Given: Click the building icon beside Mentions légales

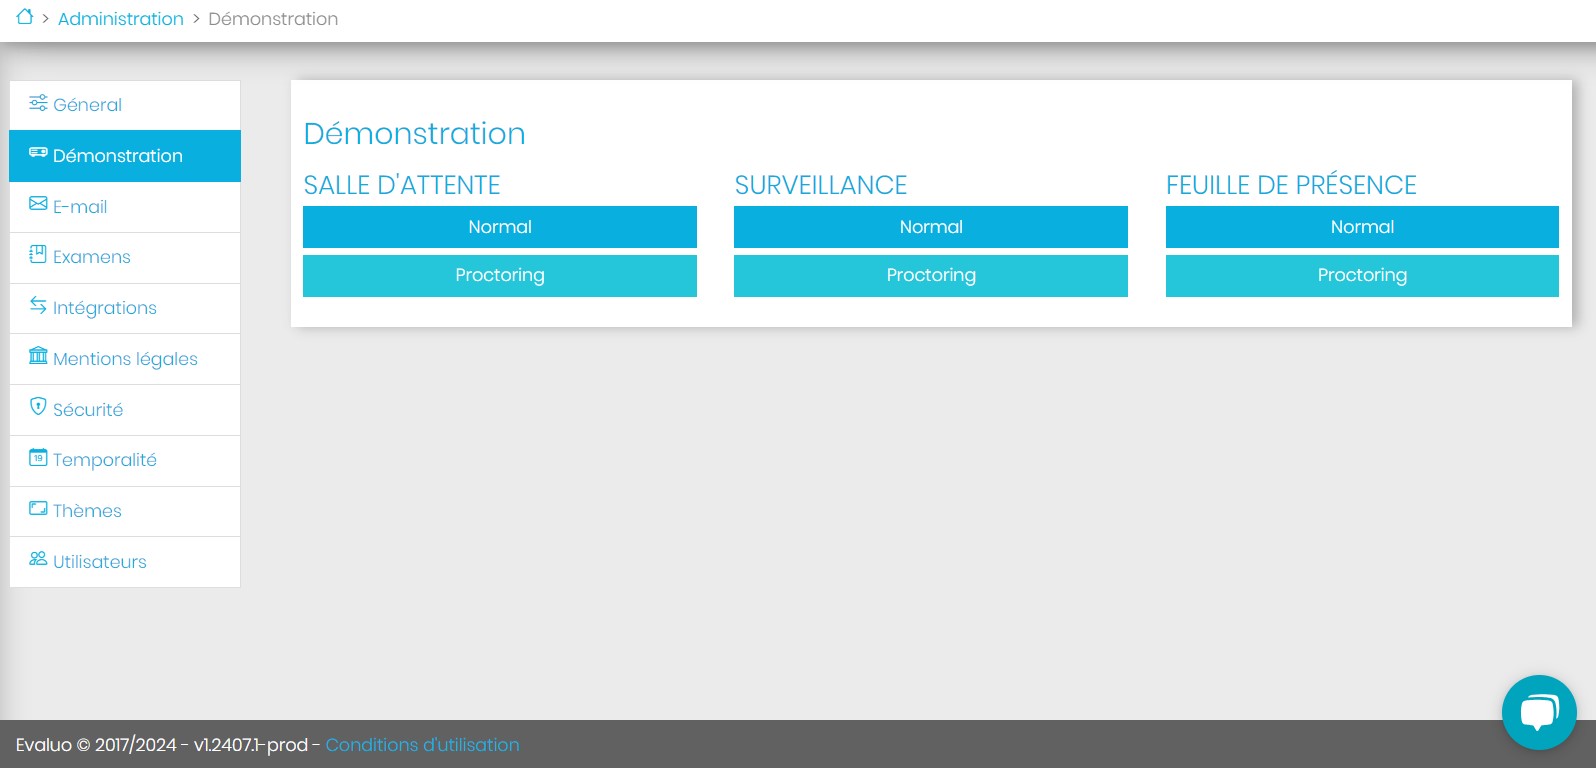Looking at the screenshot, I should pos(38,356).
